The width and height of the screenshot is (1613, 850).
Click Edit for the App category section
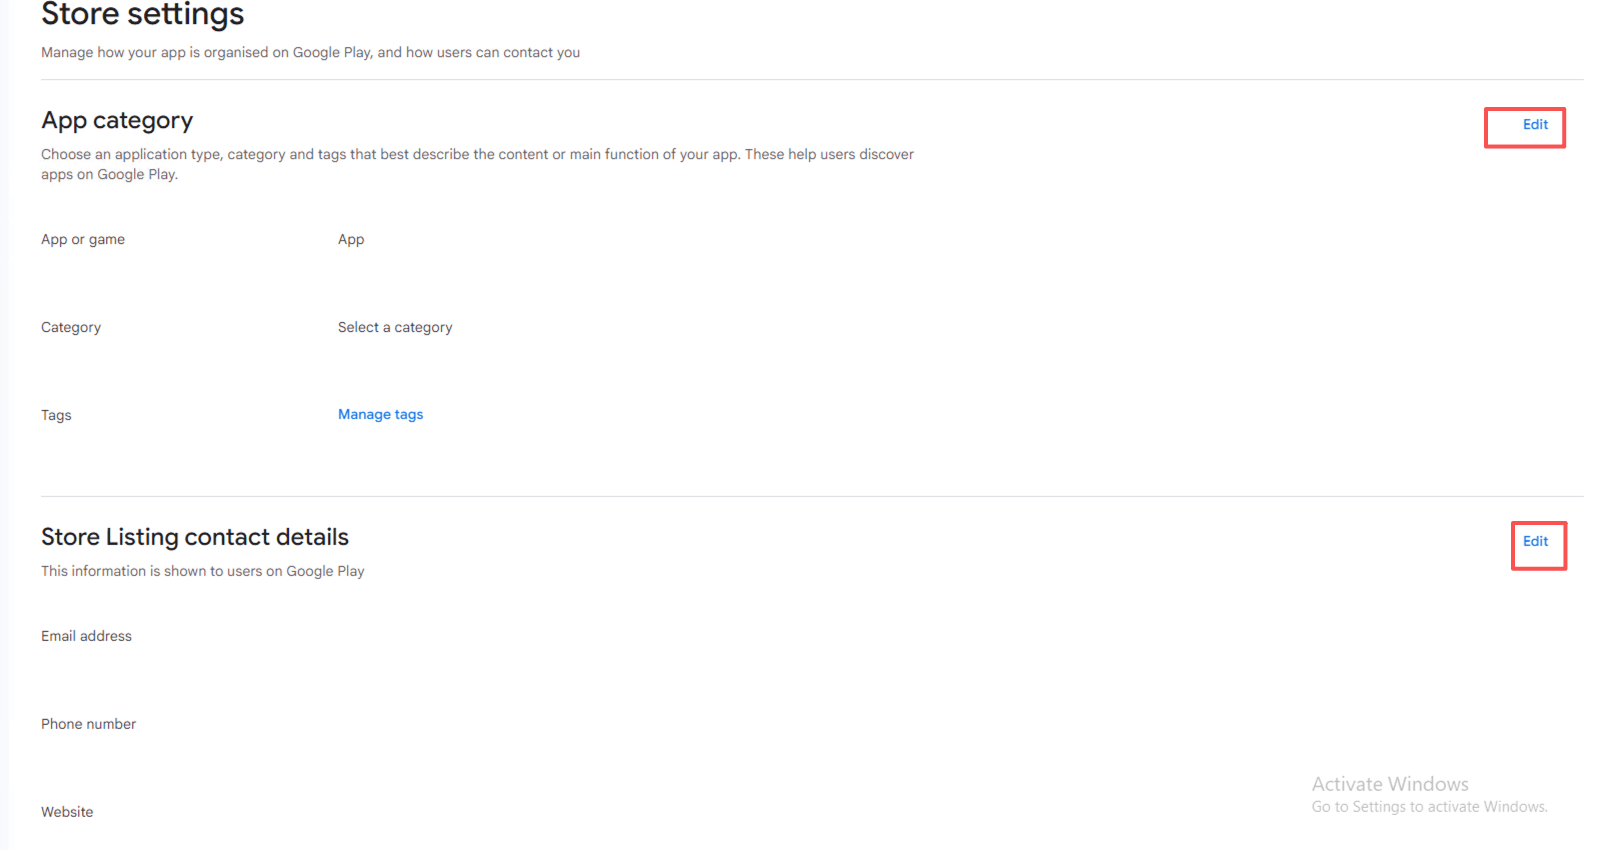1535,125
